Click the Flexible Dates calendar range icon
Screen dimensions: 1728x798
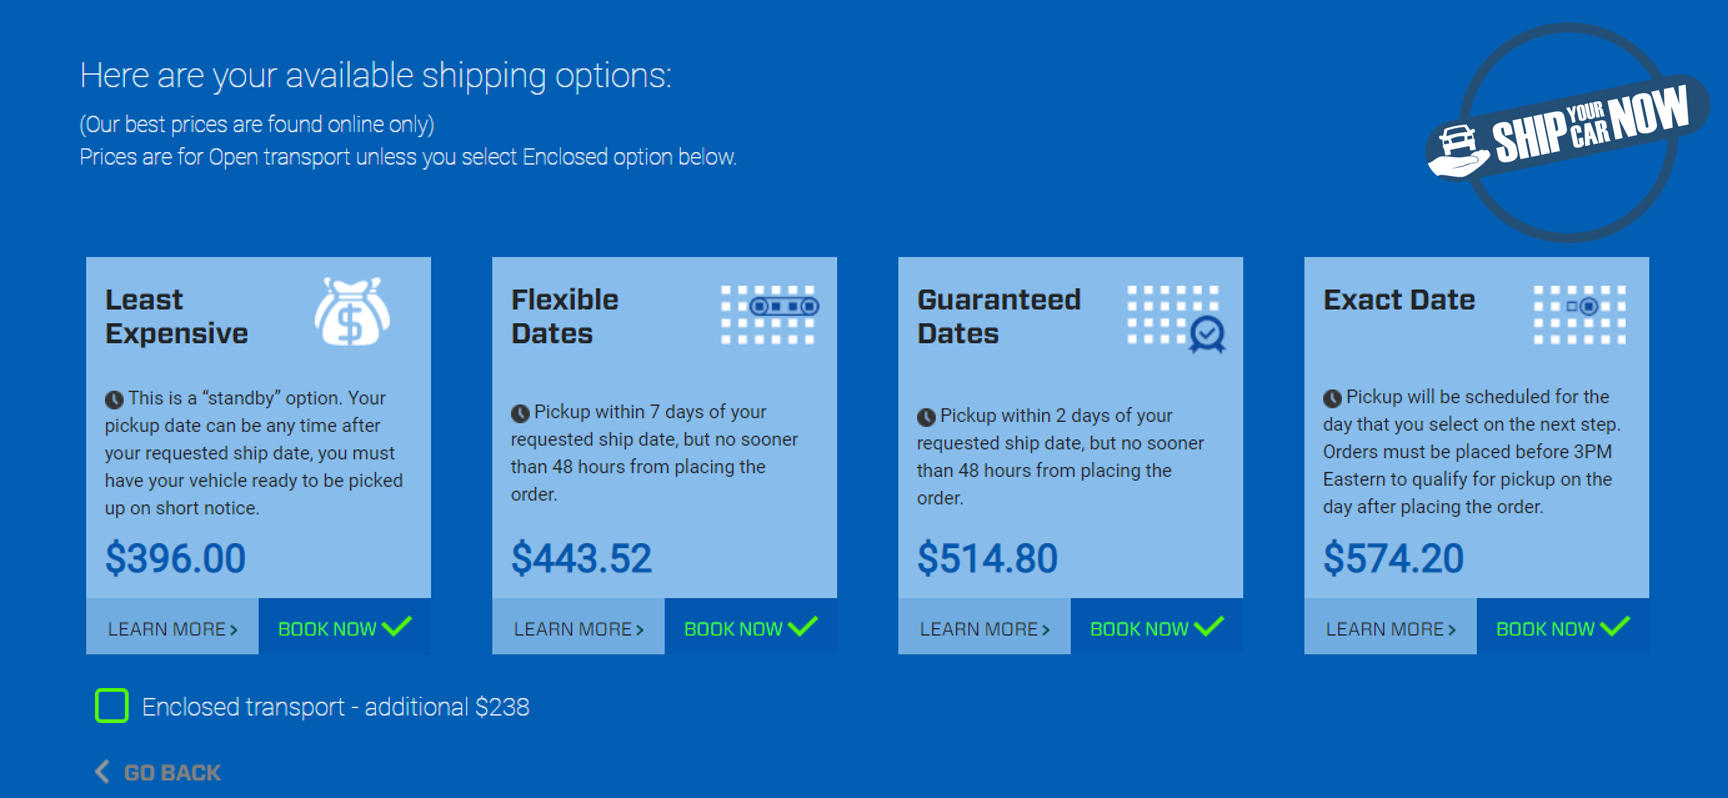click(770, 315)
